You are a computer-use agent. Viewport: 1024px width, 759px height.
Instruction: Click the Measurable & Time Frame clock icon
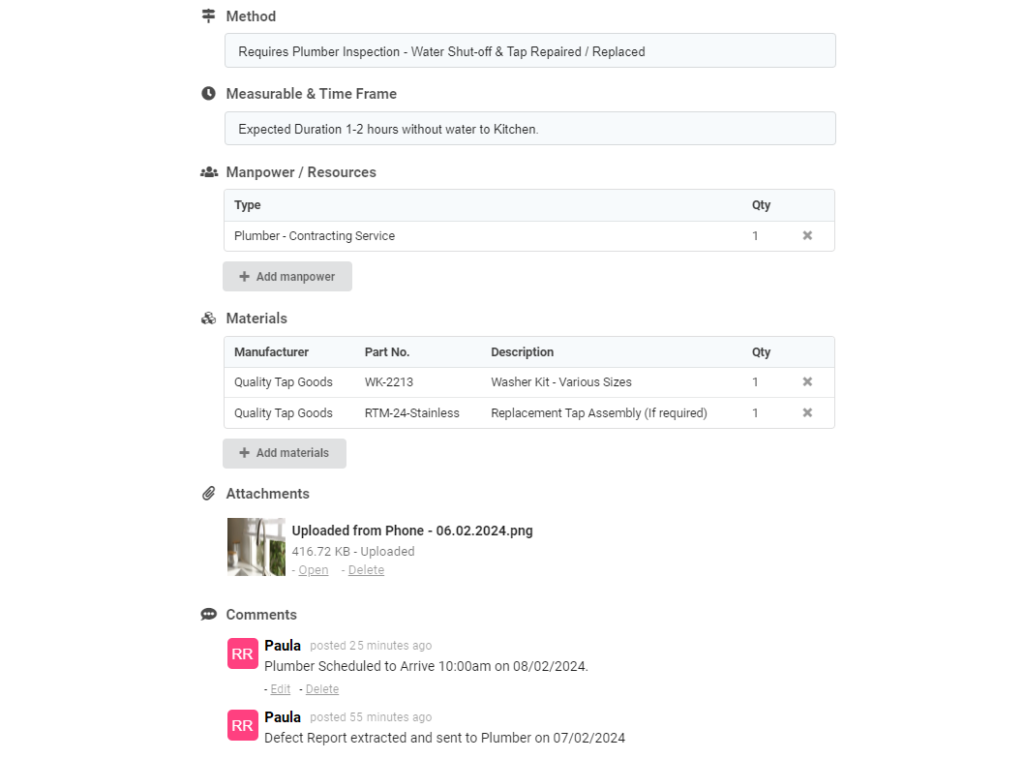coord(208,94)
